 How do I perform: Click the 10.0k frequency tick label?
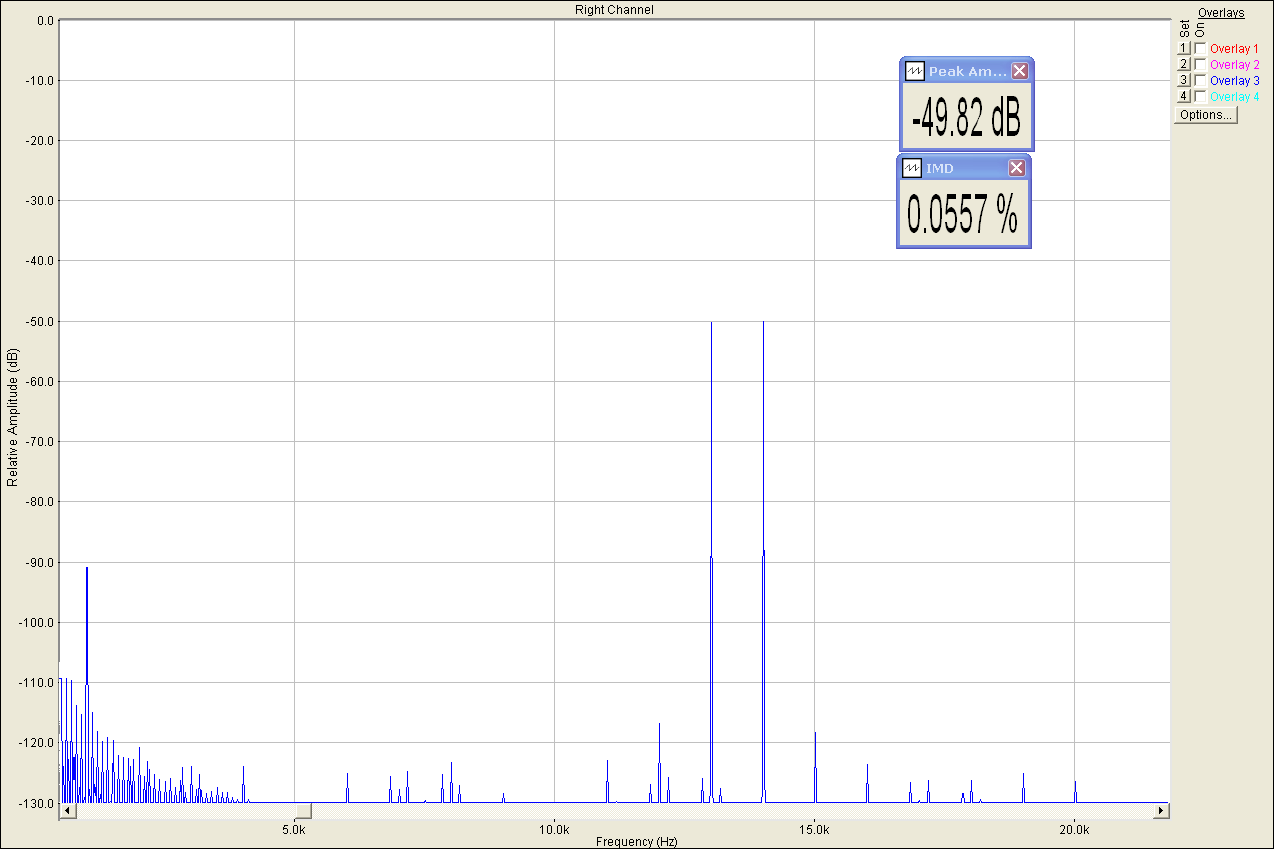[x=554, y=830]
